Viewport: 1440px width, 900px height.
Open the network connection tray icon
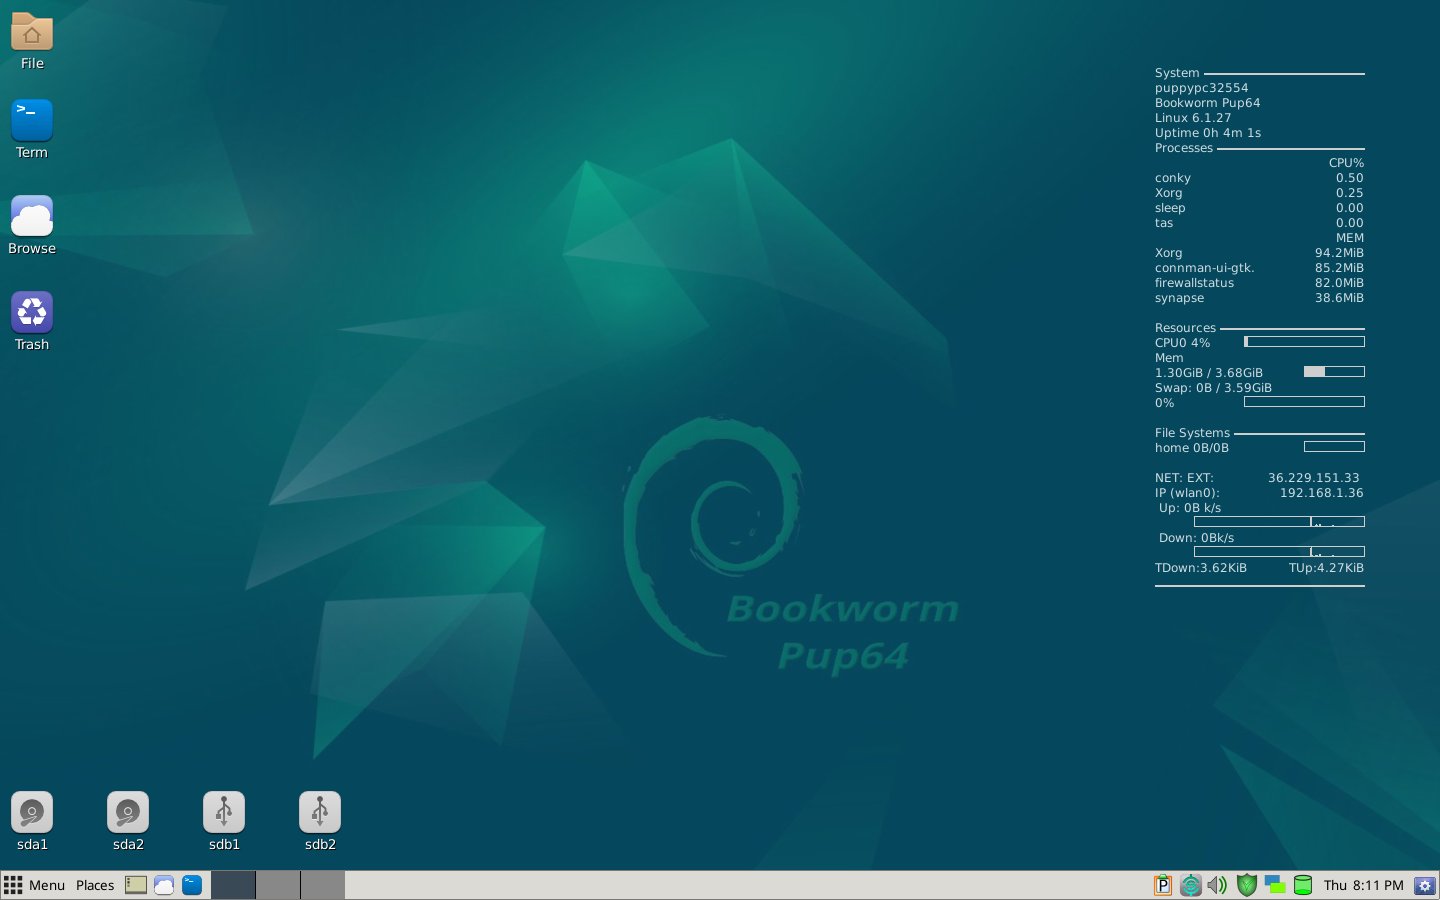pyautogui.click(x=1274, y=885)
